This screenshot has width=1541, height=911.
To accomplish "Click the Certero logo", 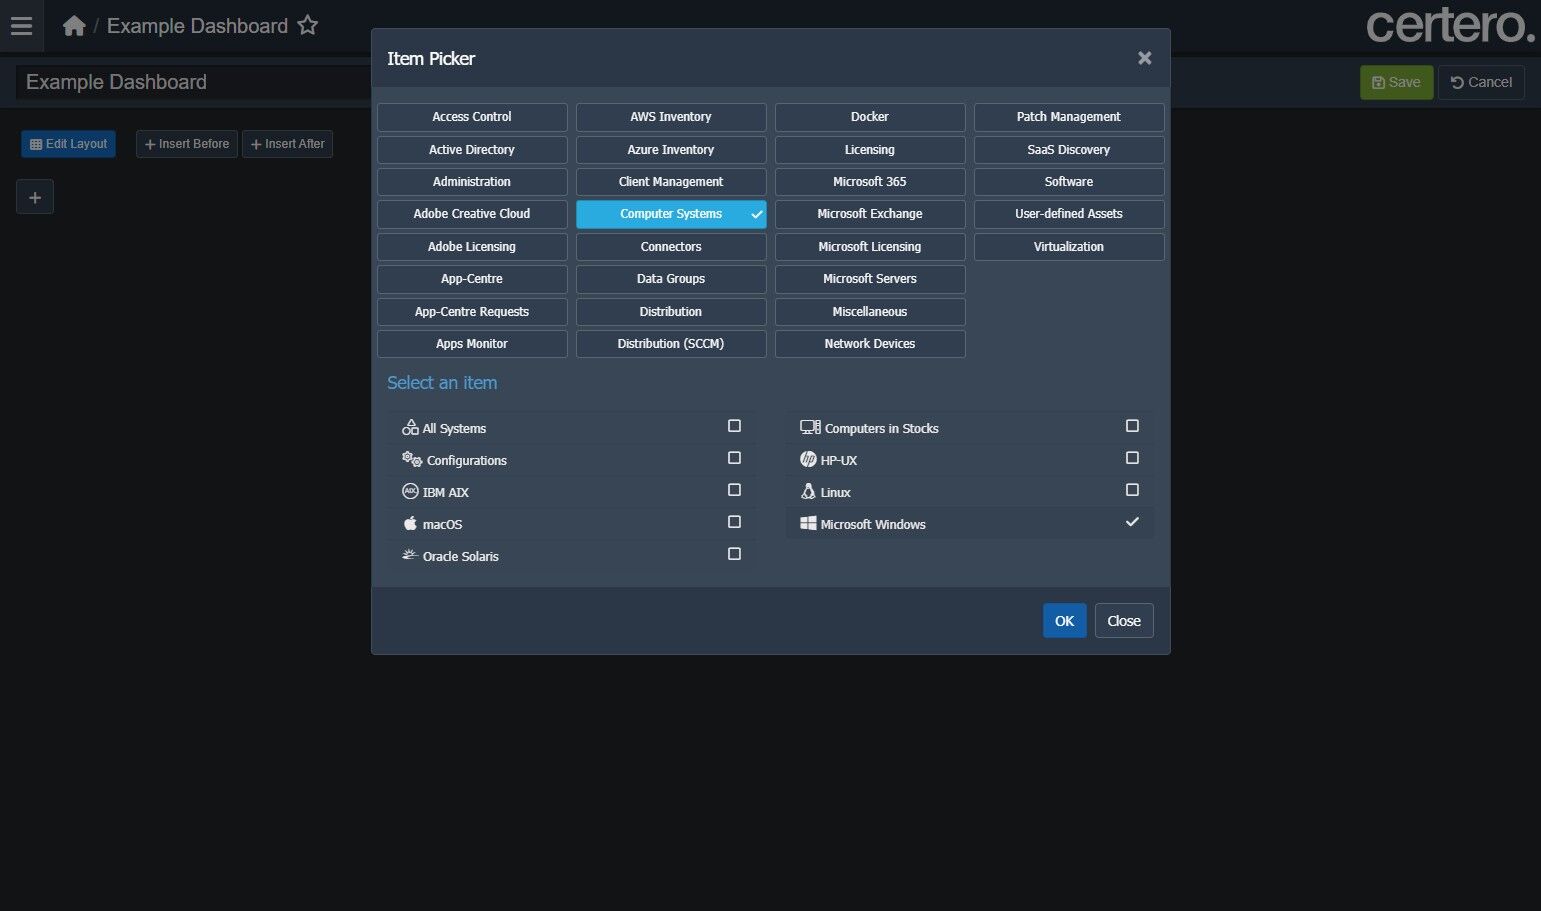I will tap(1450, 26).
